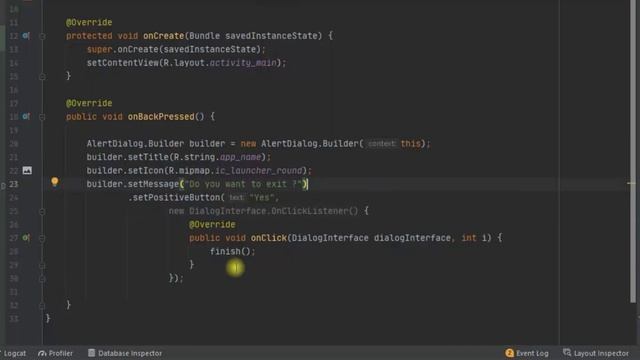The width and height of the screenshot is (640, 360).
Task: Click the fold end marker on line 29
Action: coord(42,265)
